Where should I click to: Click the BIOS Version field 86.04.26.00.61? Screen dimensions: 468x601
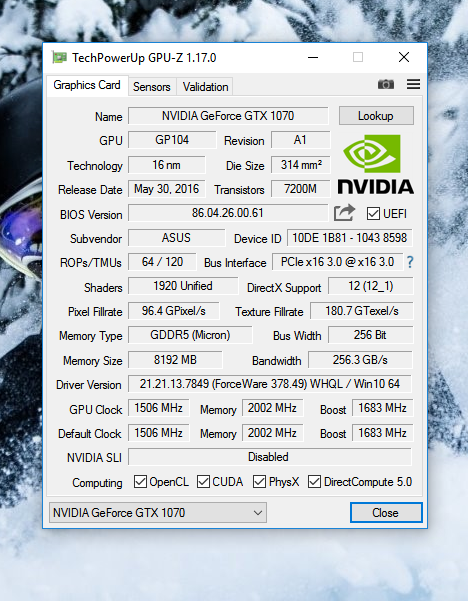(x=228, y=213)
